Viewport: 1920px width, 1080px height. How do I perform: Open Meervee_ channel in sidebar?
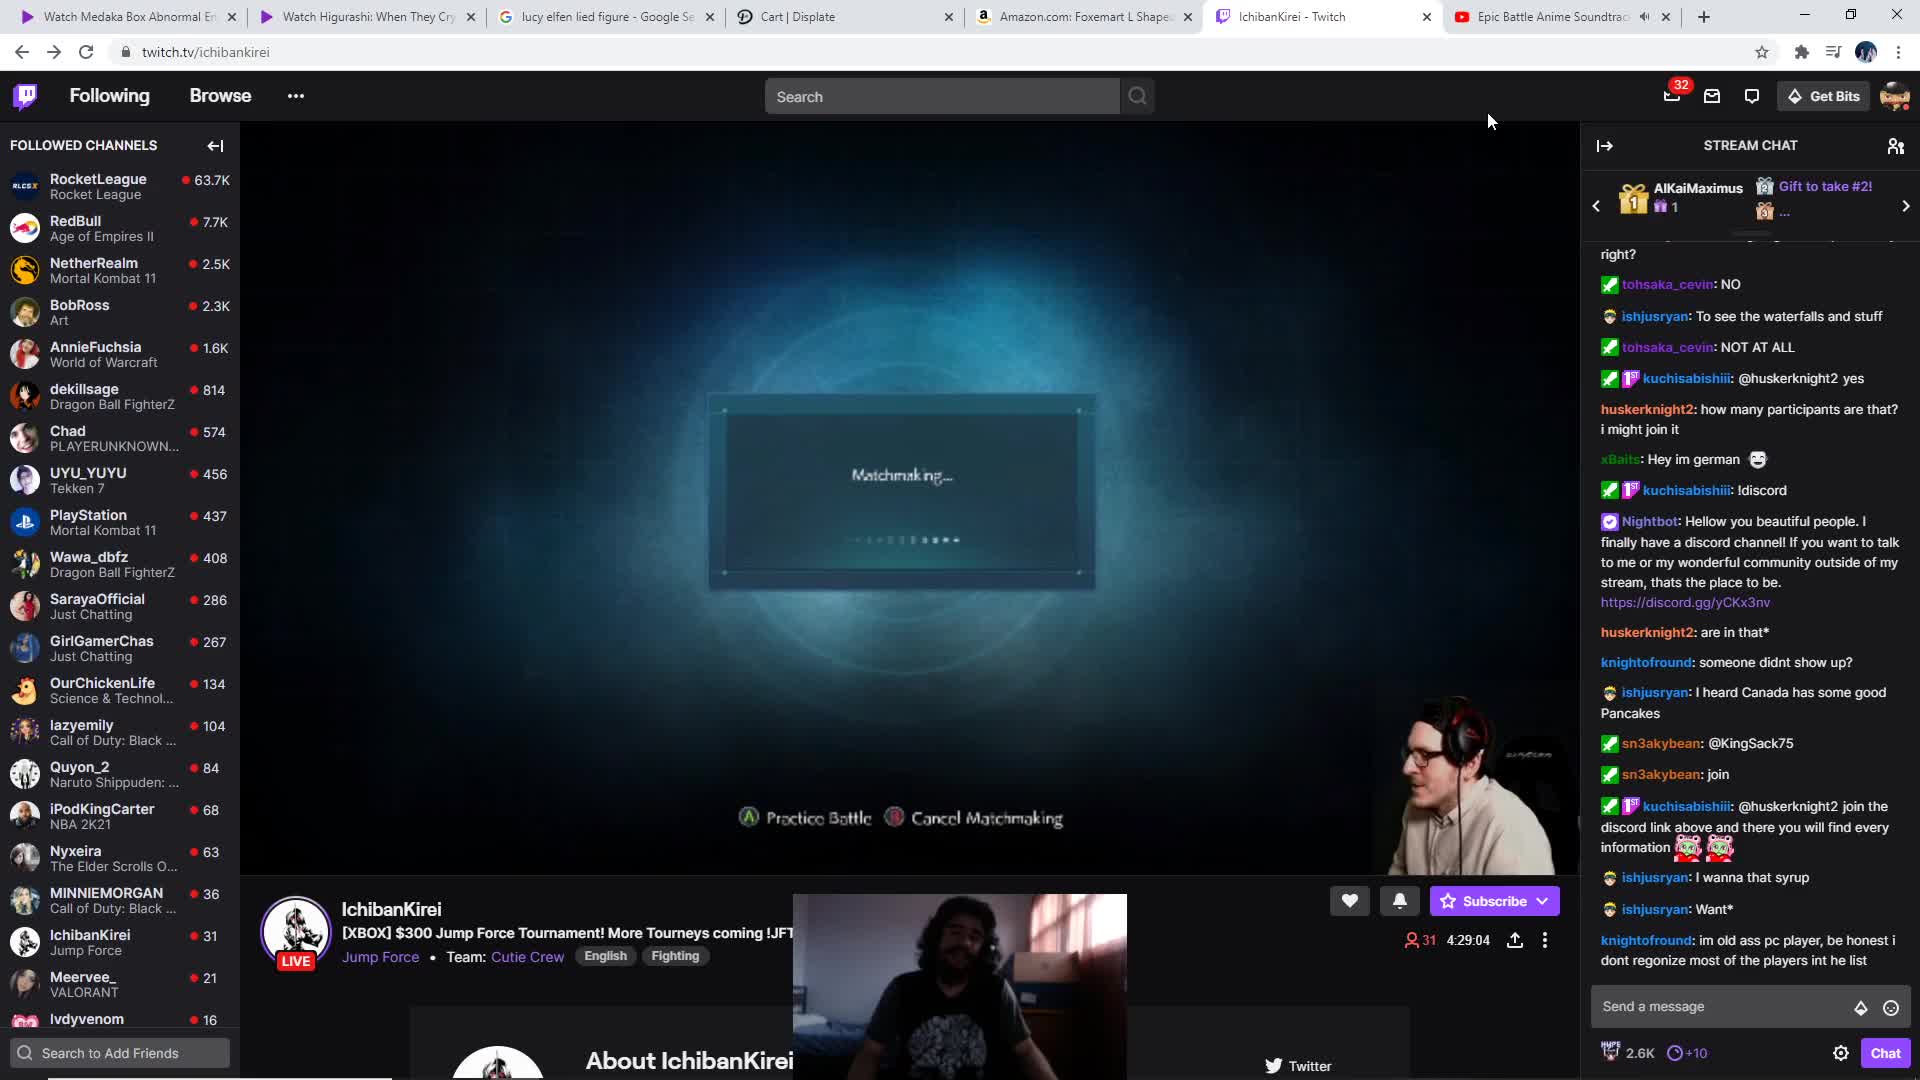[120, 985]
